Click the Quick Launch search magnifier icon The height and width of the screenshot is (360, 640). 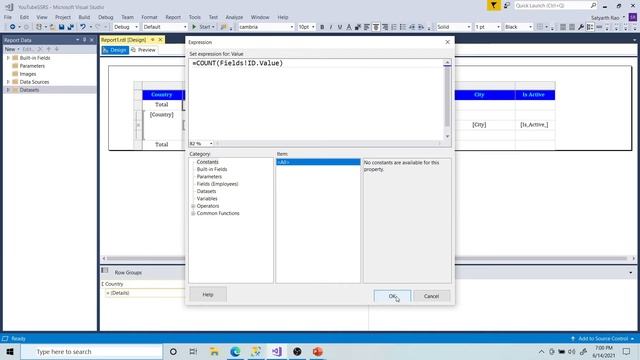(x=593, y=5)
